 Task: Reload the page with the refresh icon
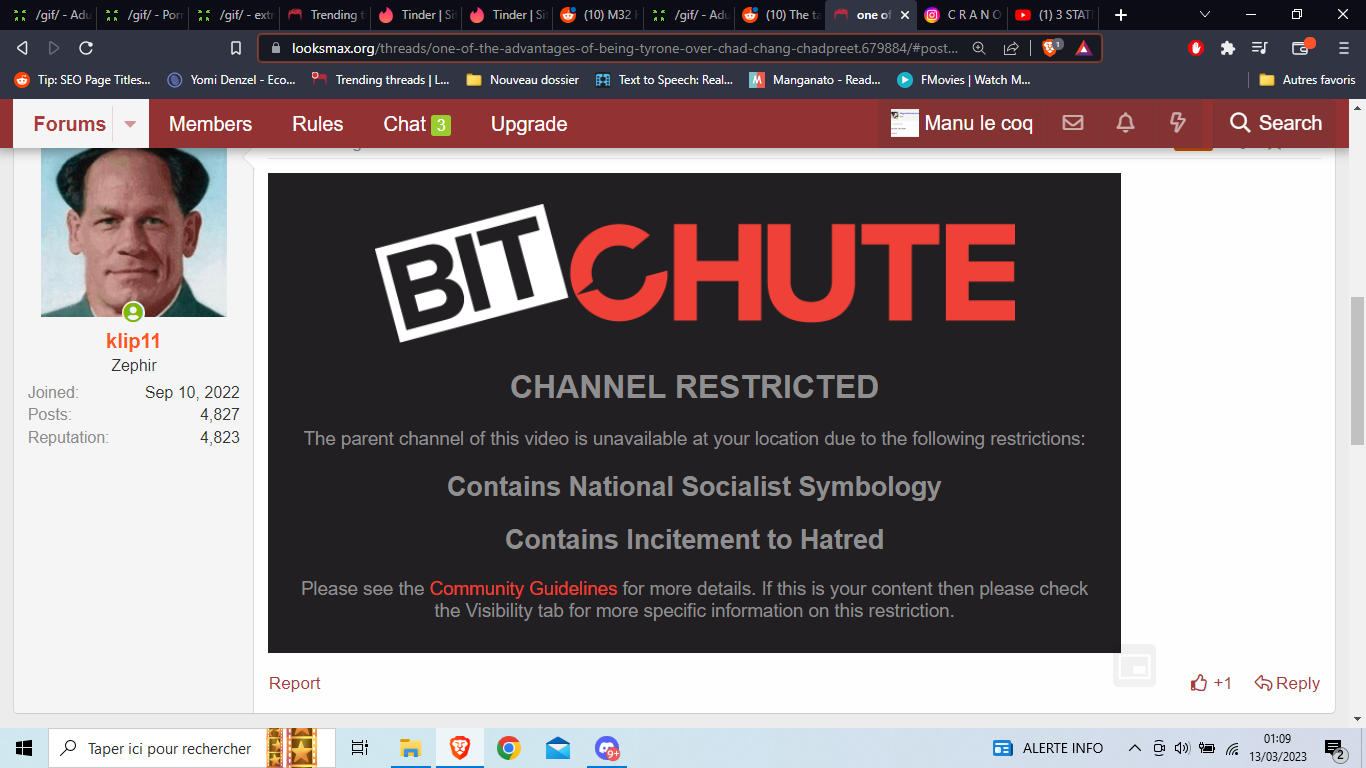86,48
